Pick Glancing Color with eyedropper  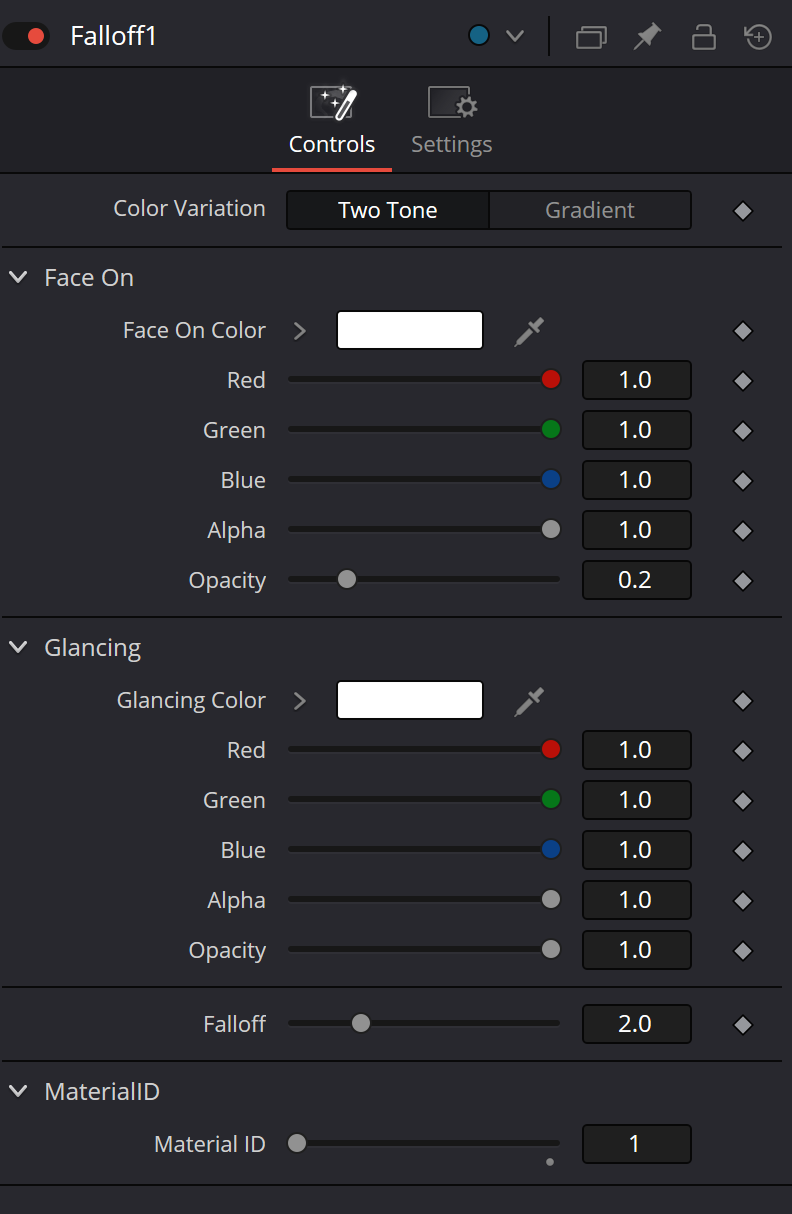click(x=529, y=701)
